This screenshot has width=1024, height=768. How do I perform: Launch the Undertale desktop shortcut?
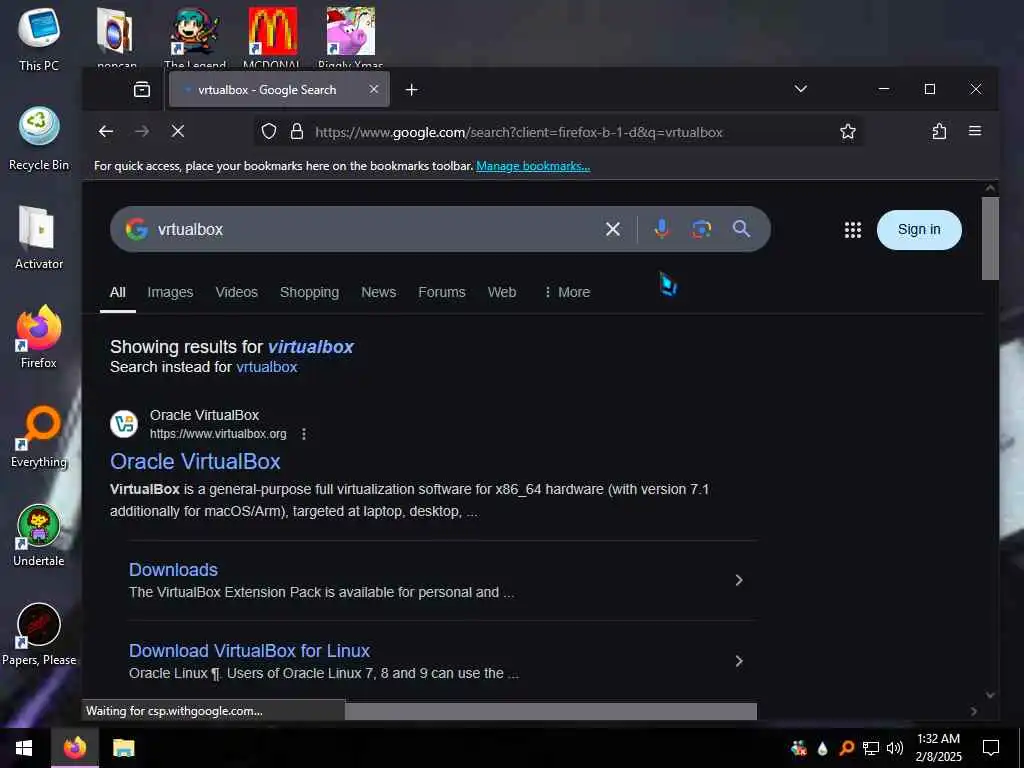pyautogui.click(x=39, y=536)
